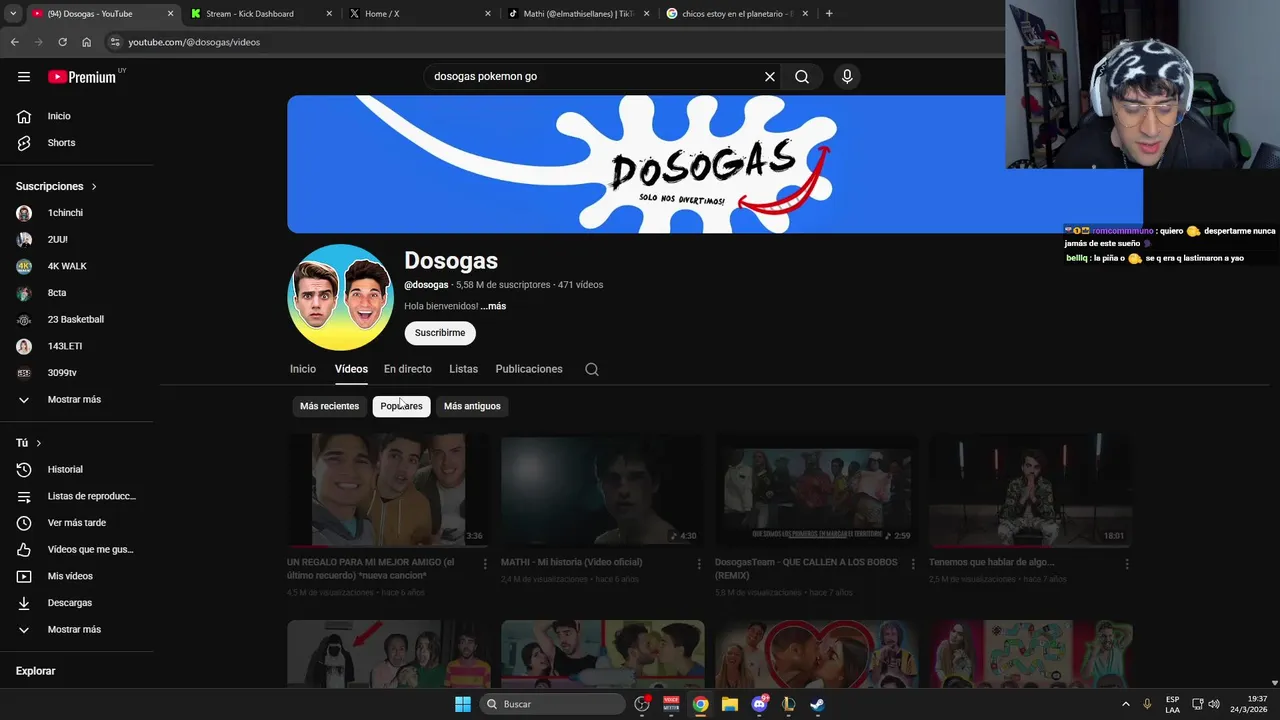This screenshot has width=1280, height=720.
Task: Show hidden system tray icons
Action: pyautogui.click(x=1125, y=704)
